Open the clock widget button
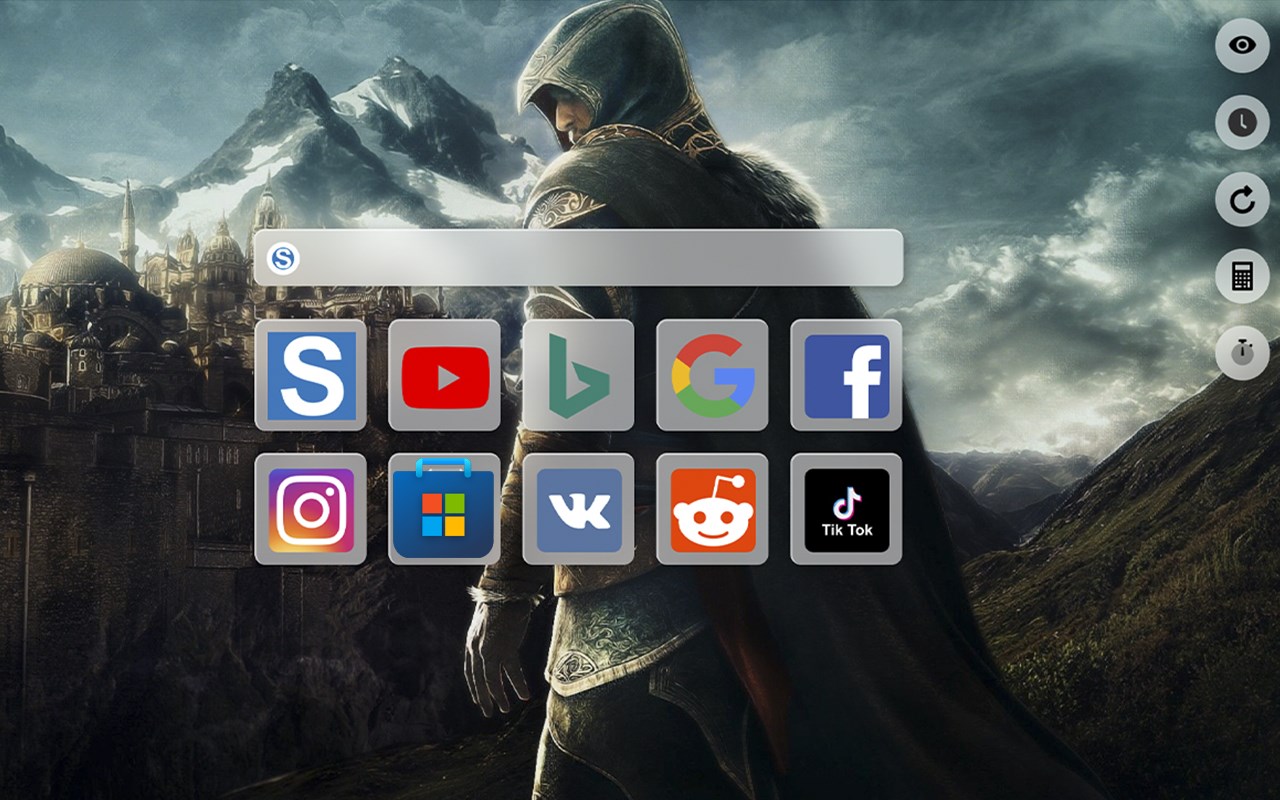1280x800 pixels. (x=1242, y=122)
